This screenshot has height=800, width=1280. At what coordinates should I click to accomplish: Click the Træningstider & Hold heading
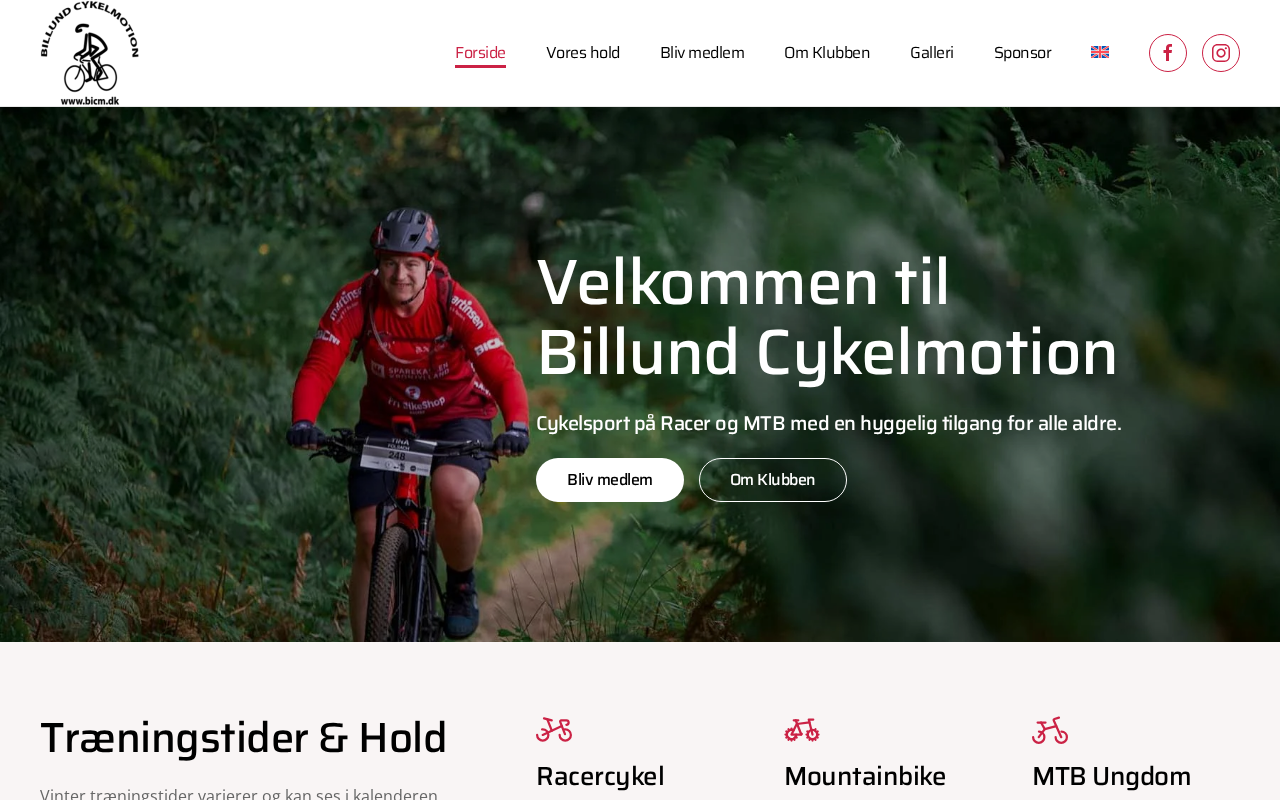243,738
